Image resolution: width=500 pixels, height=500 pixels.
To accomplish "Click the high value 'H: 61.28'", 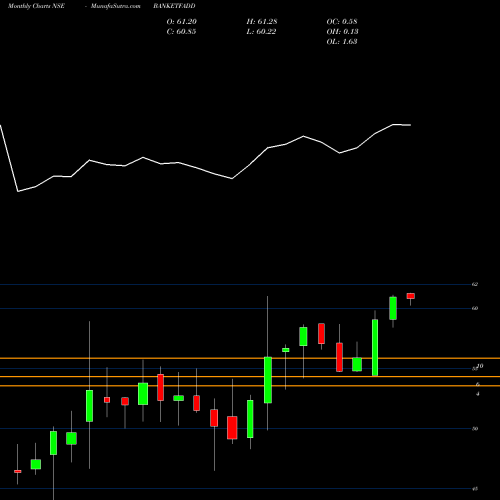I will tap(262, 22).
